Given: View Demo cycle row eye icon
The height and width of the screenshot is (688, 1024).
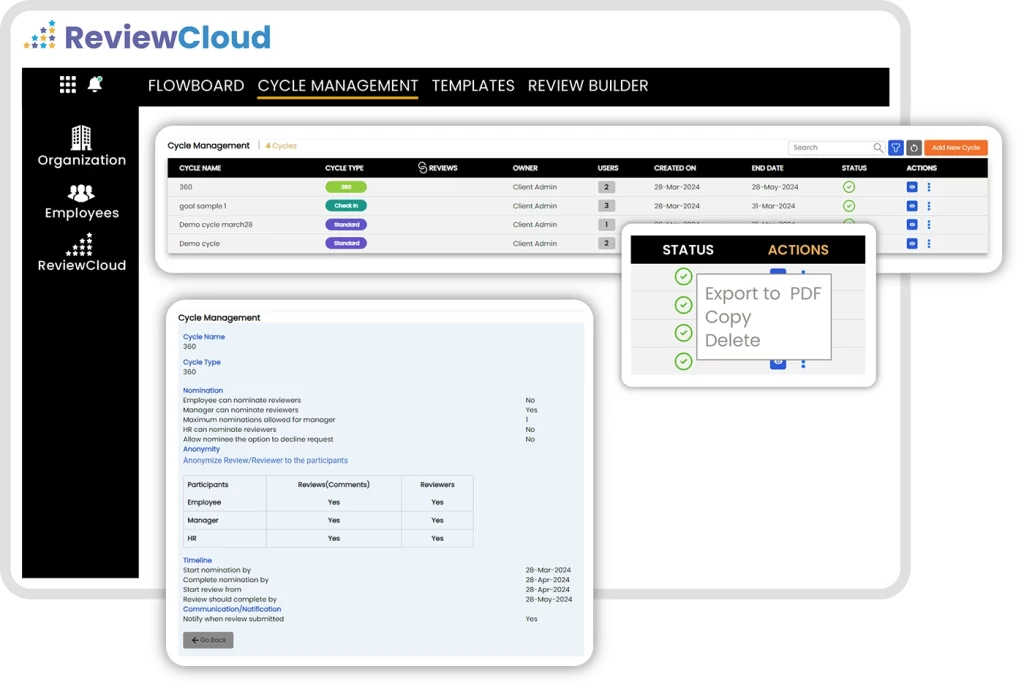Looking at the screenshot, I should 912,243.
